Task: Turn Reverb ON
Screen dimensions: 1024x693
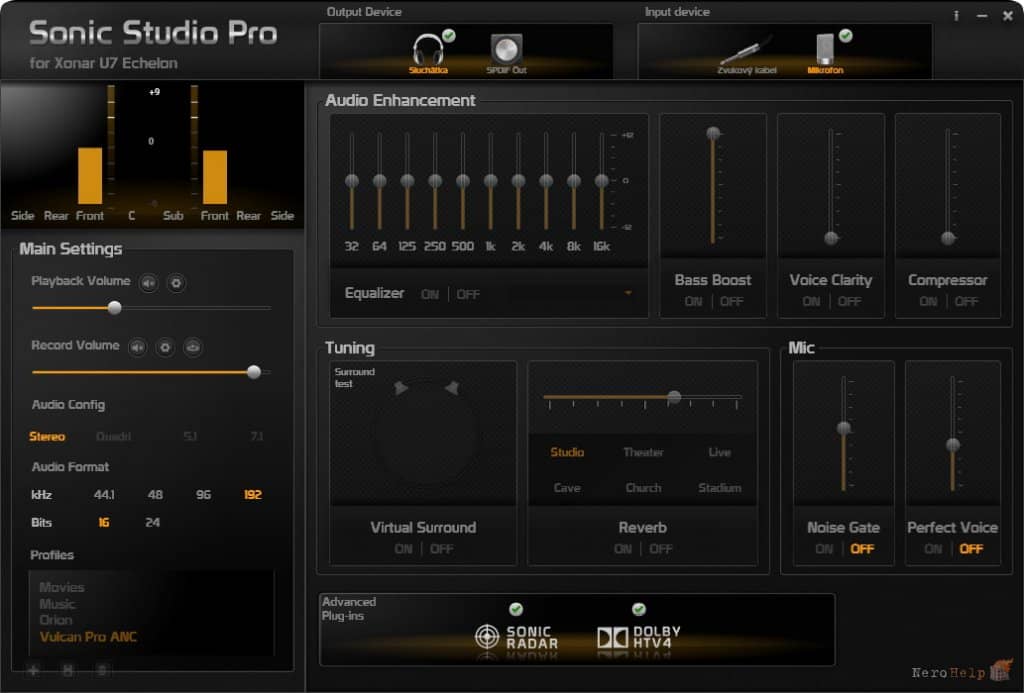Action: pyautogui.click(x=623, y=549)
